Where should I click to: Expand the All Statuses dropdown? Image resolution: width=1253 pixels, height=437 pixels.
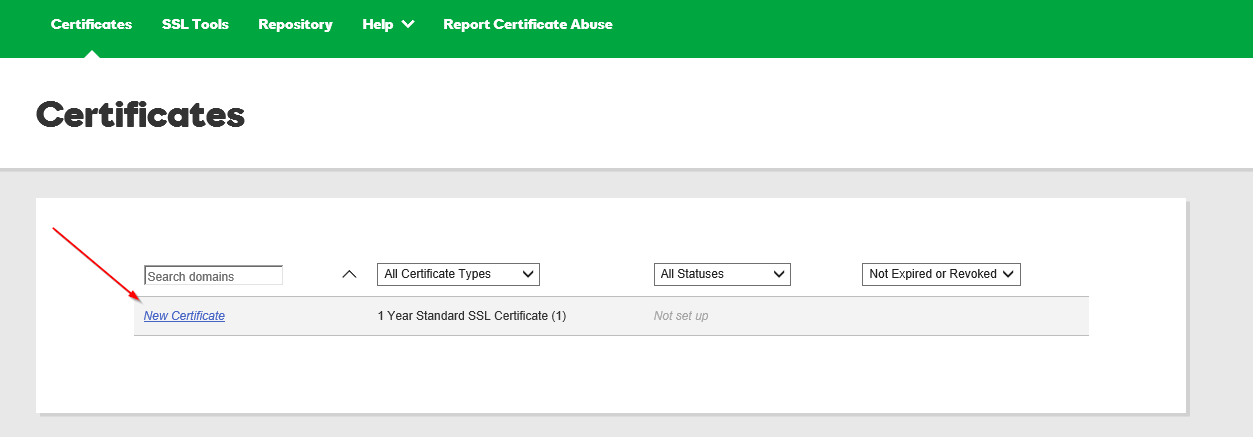pyautogui.click(x=722, y=274)
